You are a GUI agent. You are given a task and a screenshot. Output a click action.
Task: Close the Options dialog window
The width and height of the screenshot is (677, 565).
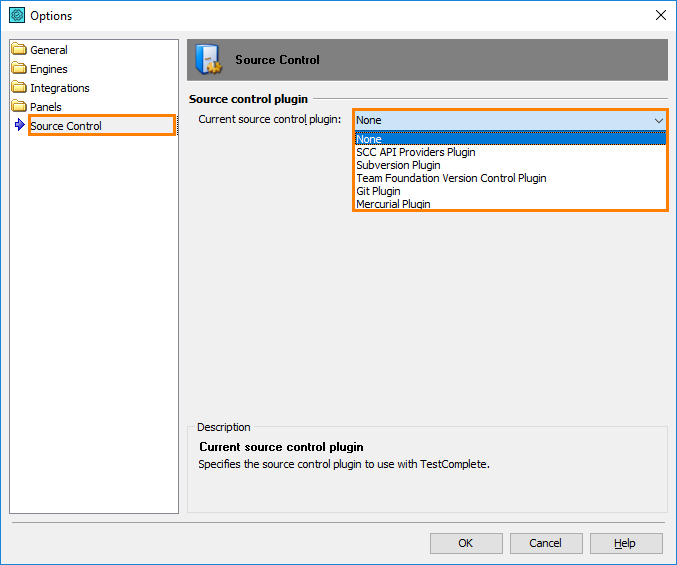[x=660, y=15]
